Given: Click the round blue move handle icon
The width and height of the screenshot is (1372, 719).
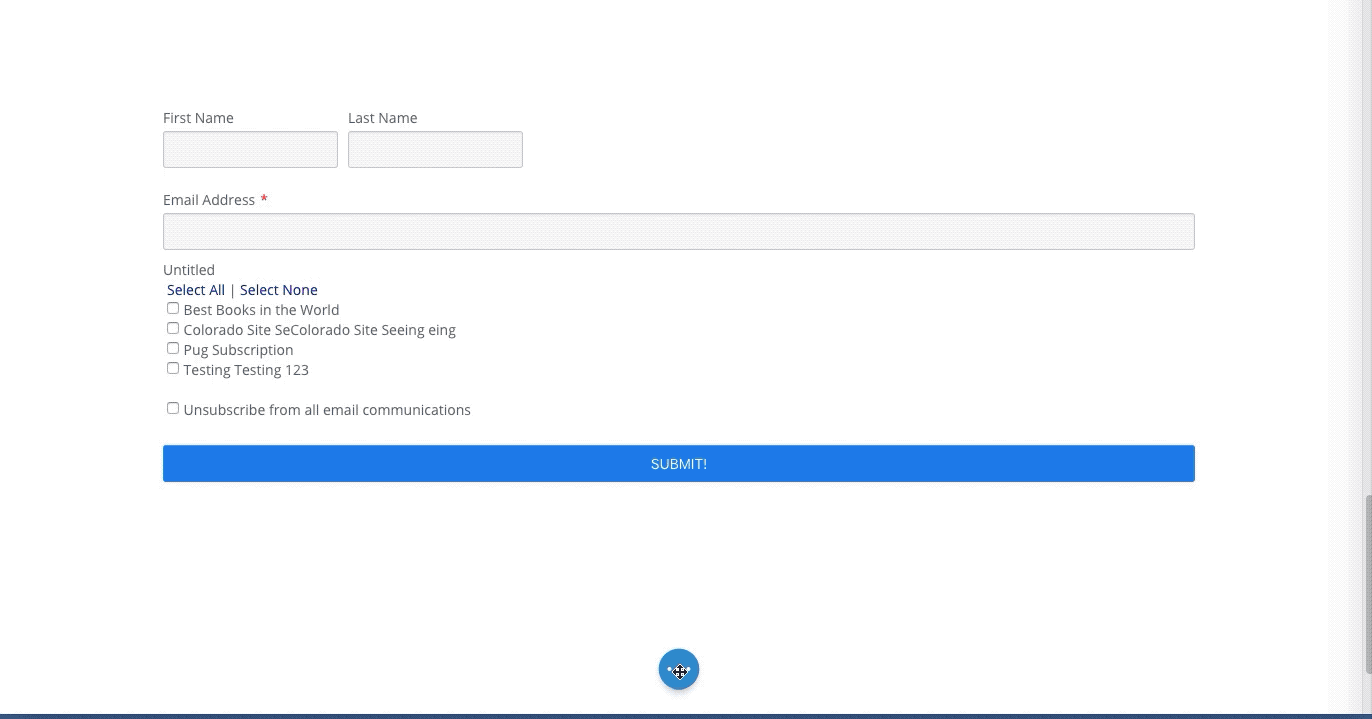Looking at the screenshot, I should (679, 670).
